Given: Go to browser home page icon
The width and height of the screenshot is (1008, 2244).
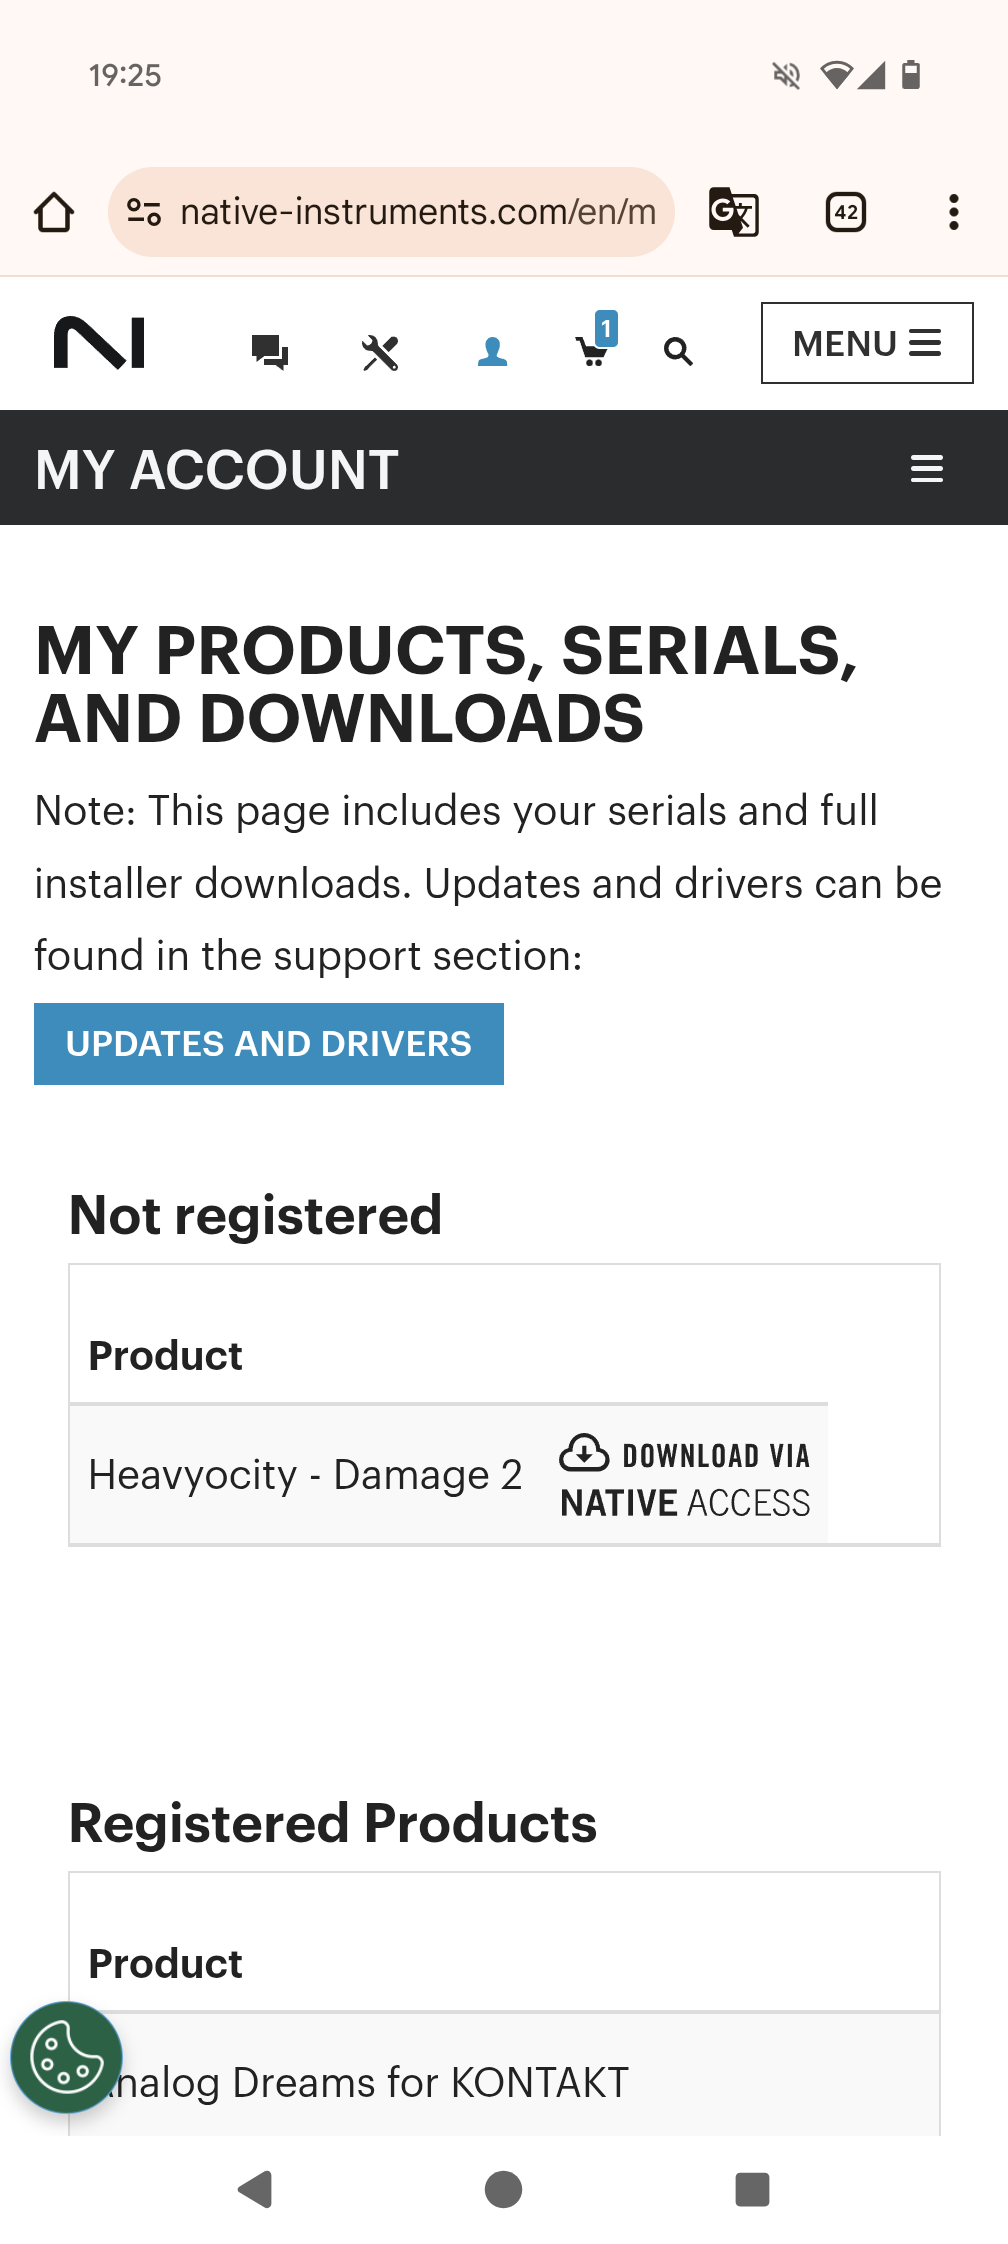Looking at the screenshot, I should [x=54, y=212].
